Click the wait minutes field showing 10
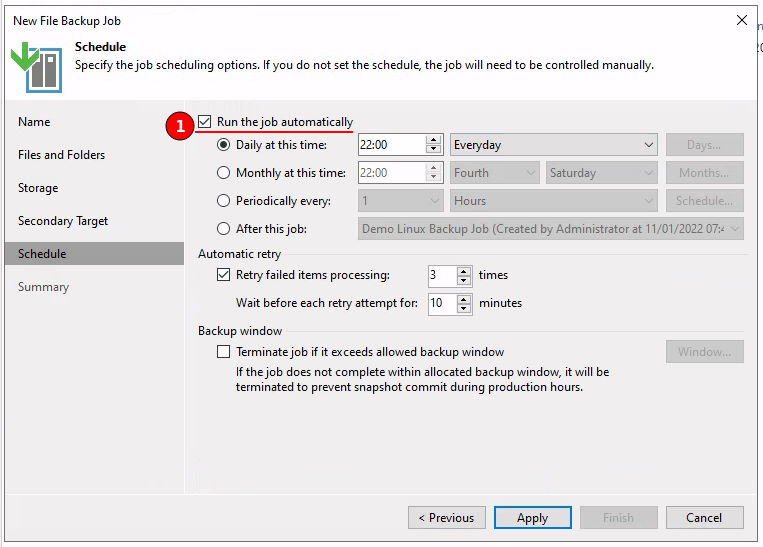Screen dimensions: 763x547 click(442, 303)
